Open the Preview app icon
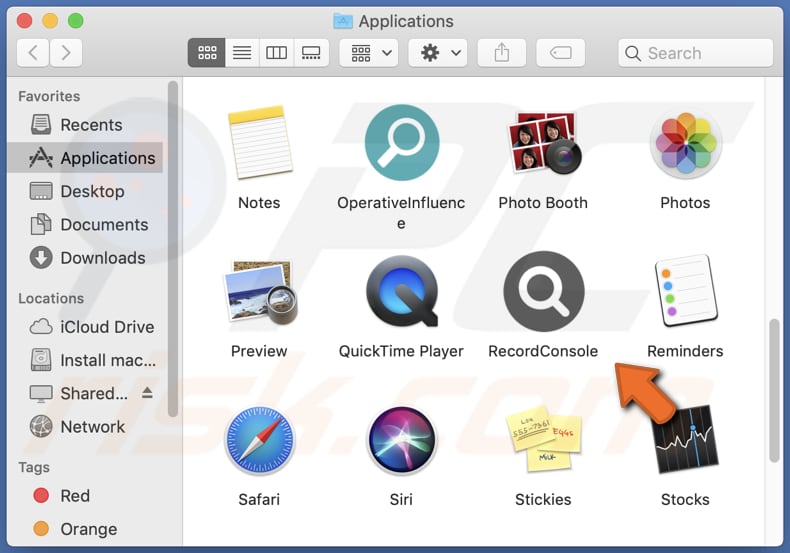Image resolution: width=790 pixels, height=553 pixels. pos(259,292)
